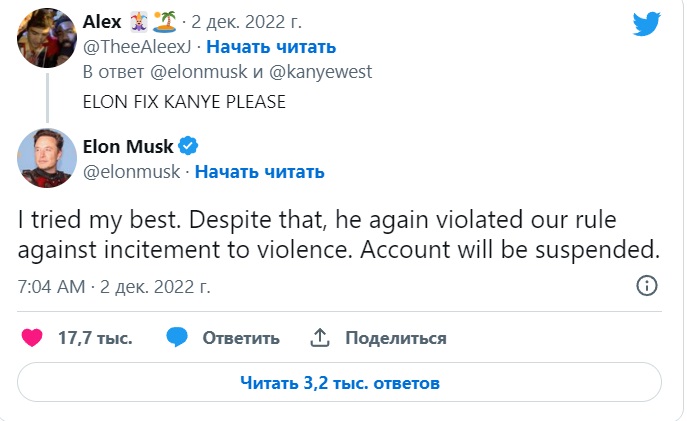Follow Elon Musk via Начать читать link
The image size is (687, 421).
pyautogui.click(x=259, y=171)
